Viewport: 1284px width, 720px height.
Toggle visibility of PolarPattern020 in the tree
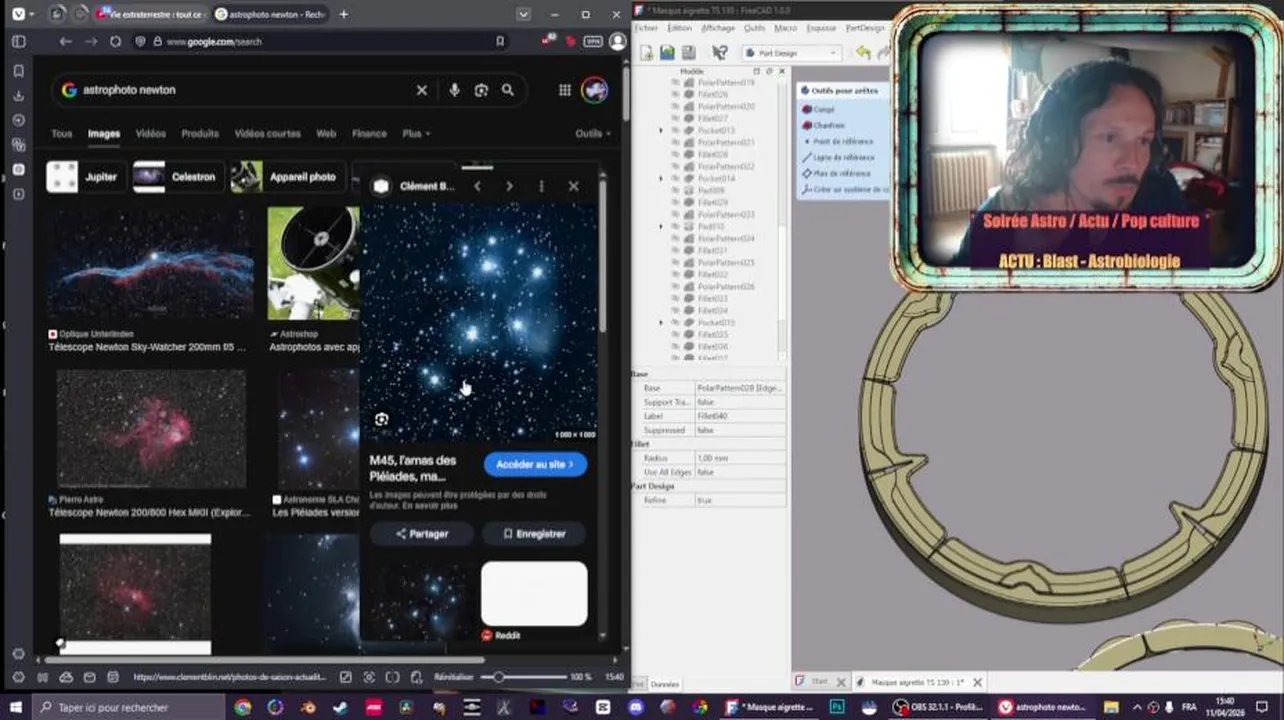pos(675,106)
